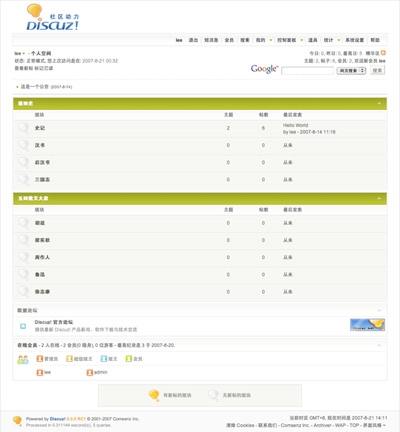The height and width of the screenshot is (432, 400).
Task: Collapse the online members section
Action: coord(379,345)
